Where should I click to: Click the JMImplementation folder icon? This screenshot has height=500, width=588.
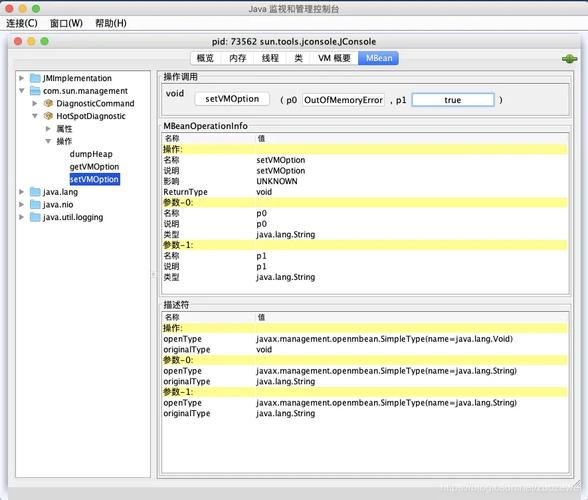[x=35, y=78]
